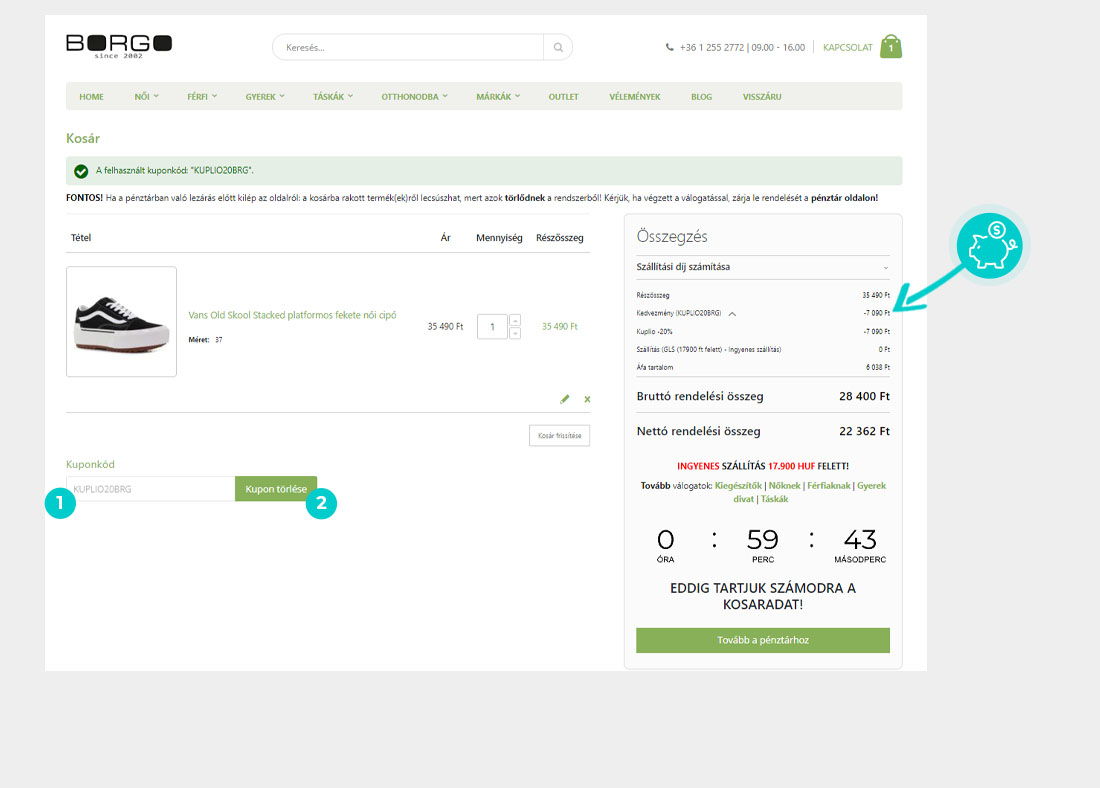
Task: Remove item with the X icon
Action: click(587, 399)
